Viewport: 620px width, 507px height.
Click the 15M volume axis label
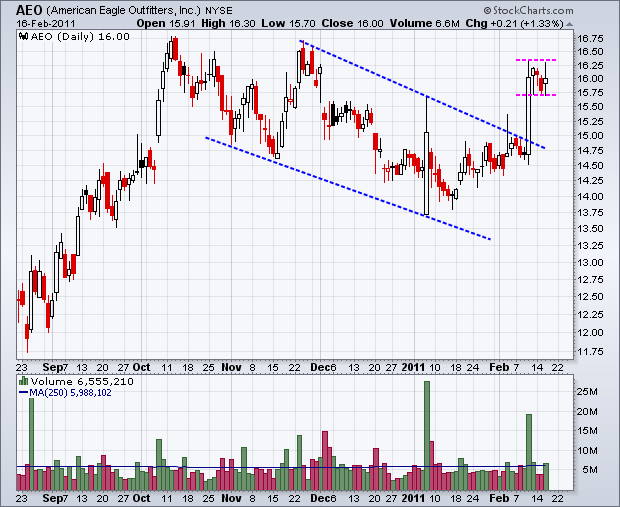587,431
